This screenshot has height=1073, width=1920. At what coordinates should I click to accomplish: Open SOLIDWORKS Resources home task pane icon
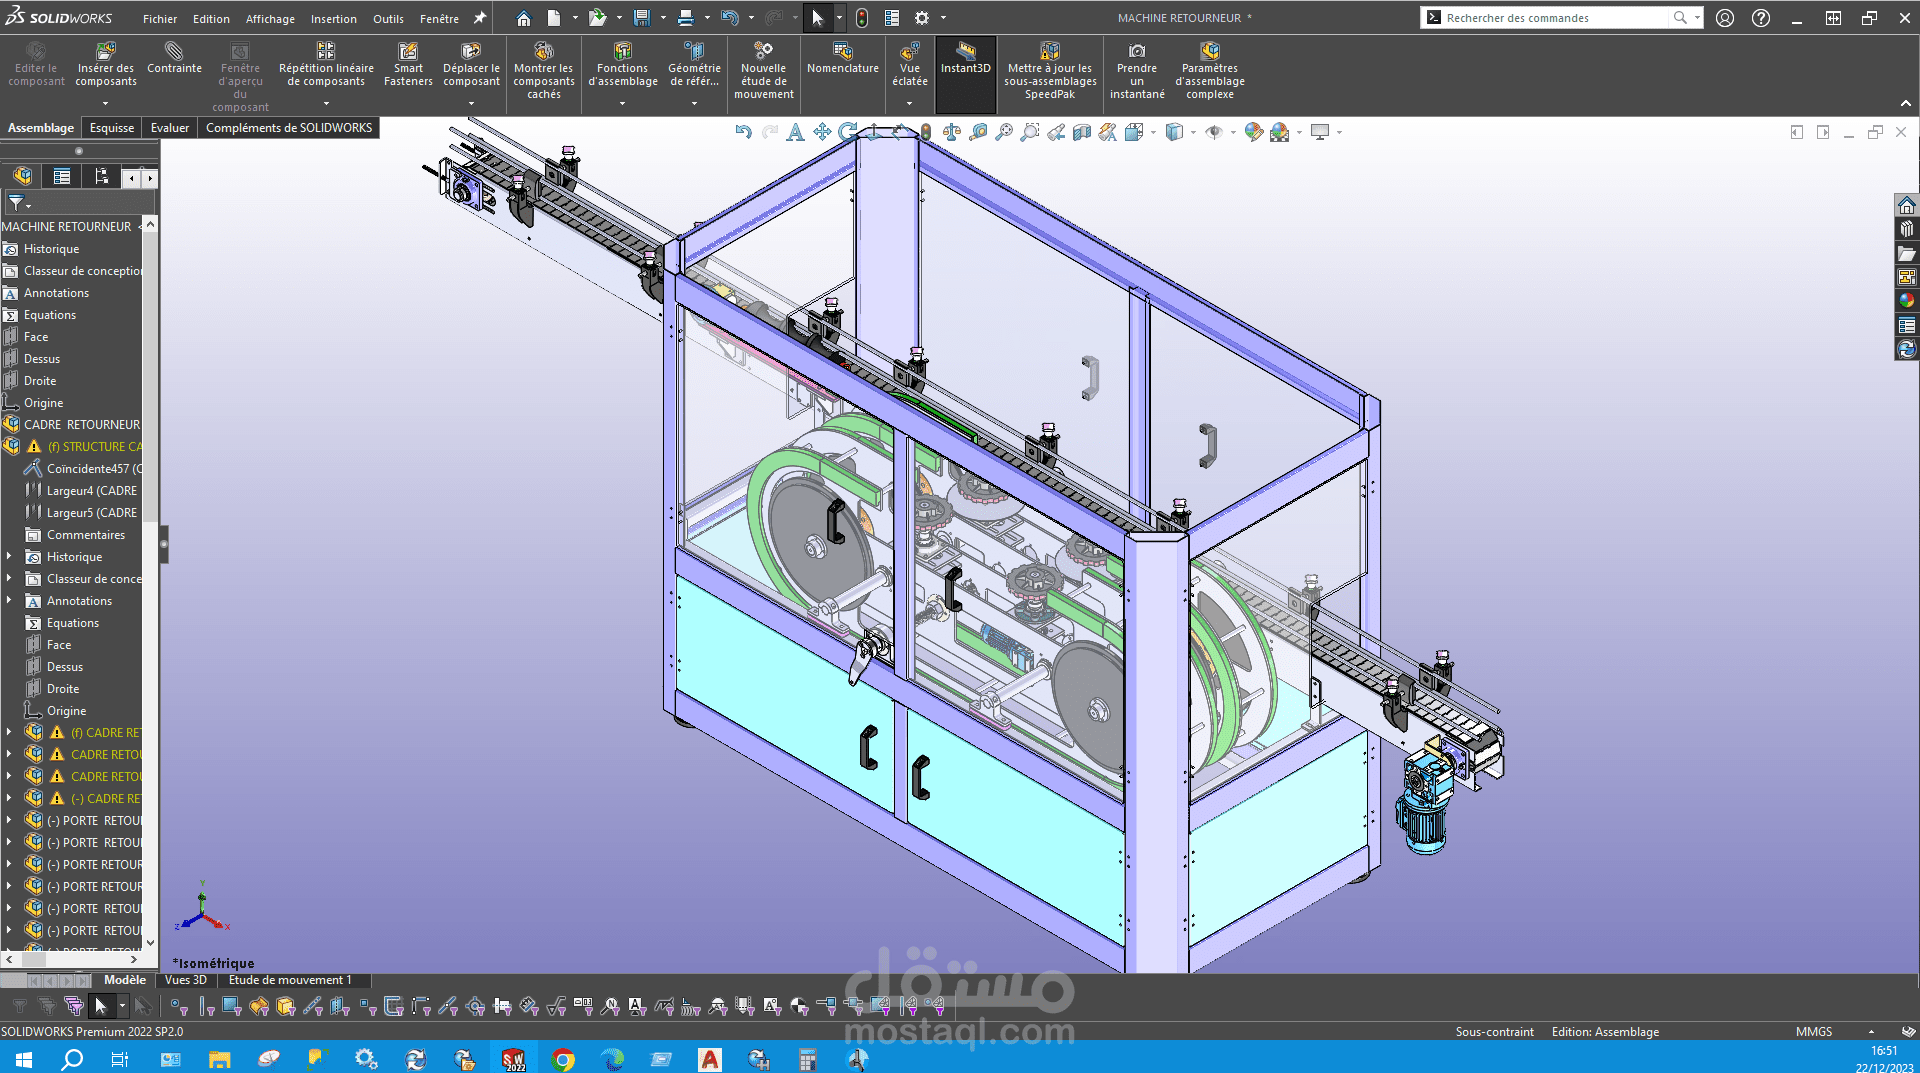[1907, 205]
